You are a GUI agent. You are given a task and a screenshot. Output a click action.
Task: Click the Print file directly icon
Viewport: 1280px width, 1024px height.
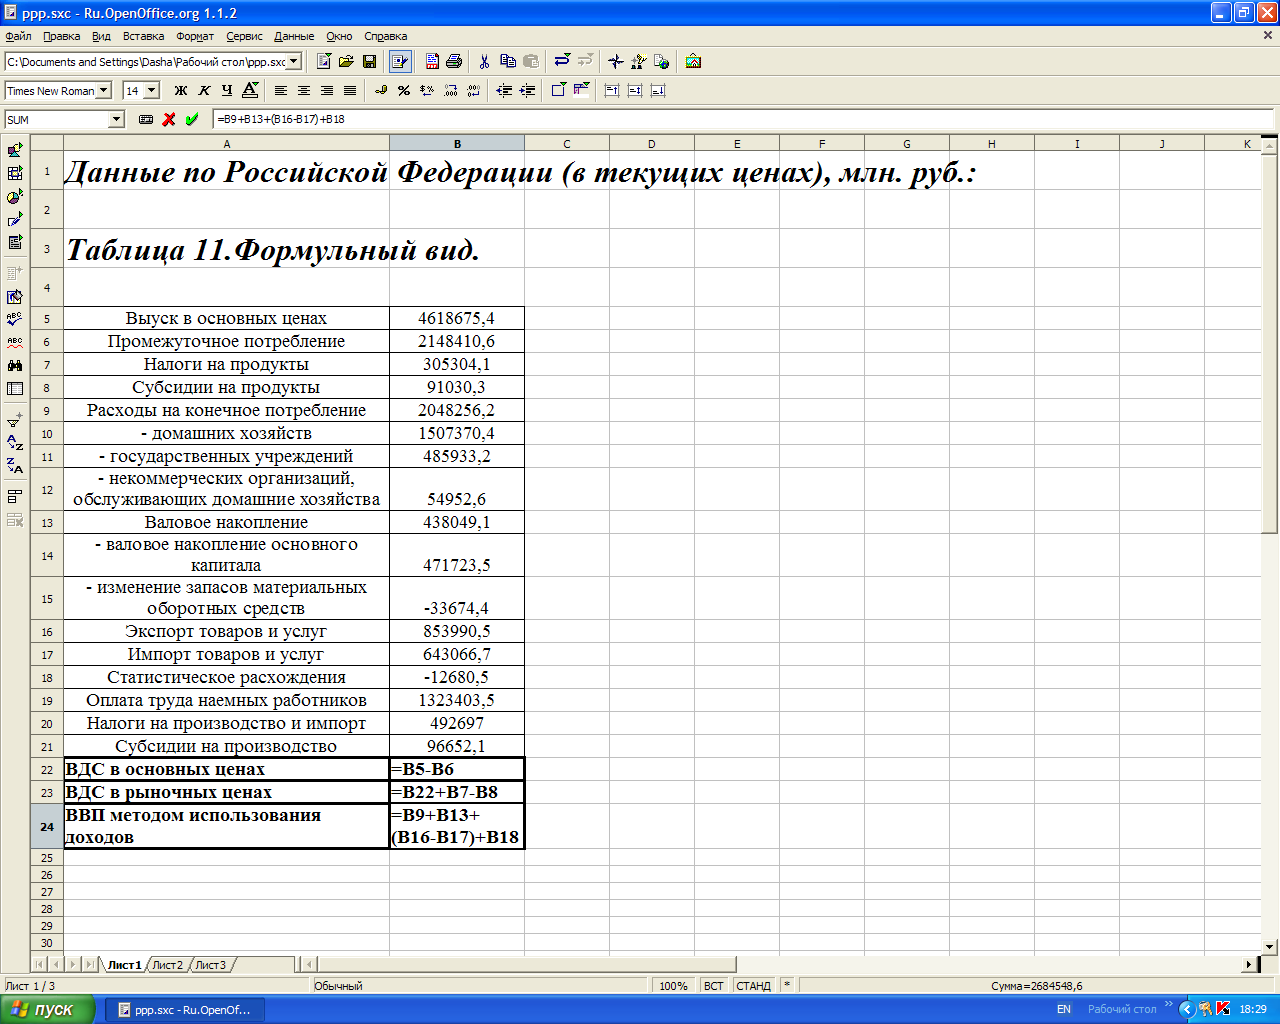pyautogui.click(x=454, y=62)
